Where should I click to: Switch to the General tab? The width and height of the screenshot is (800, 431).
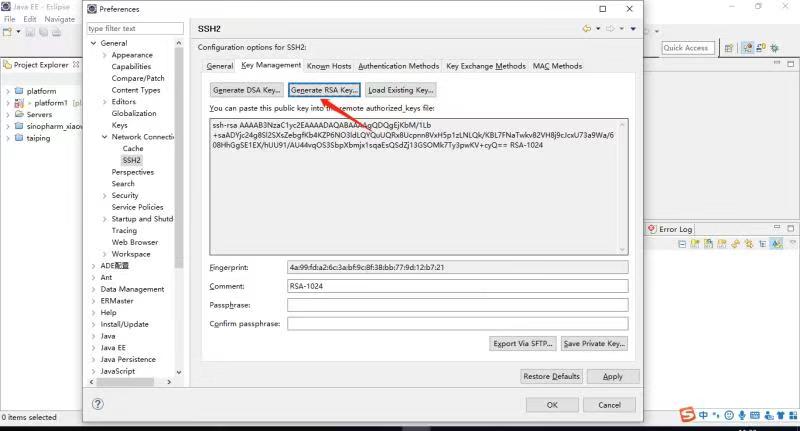220,66
